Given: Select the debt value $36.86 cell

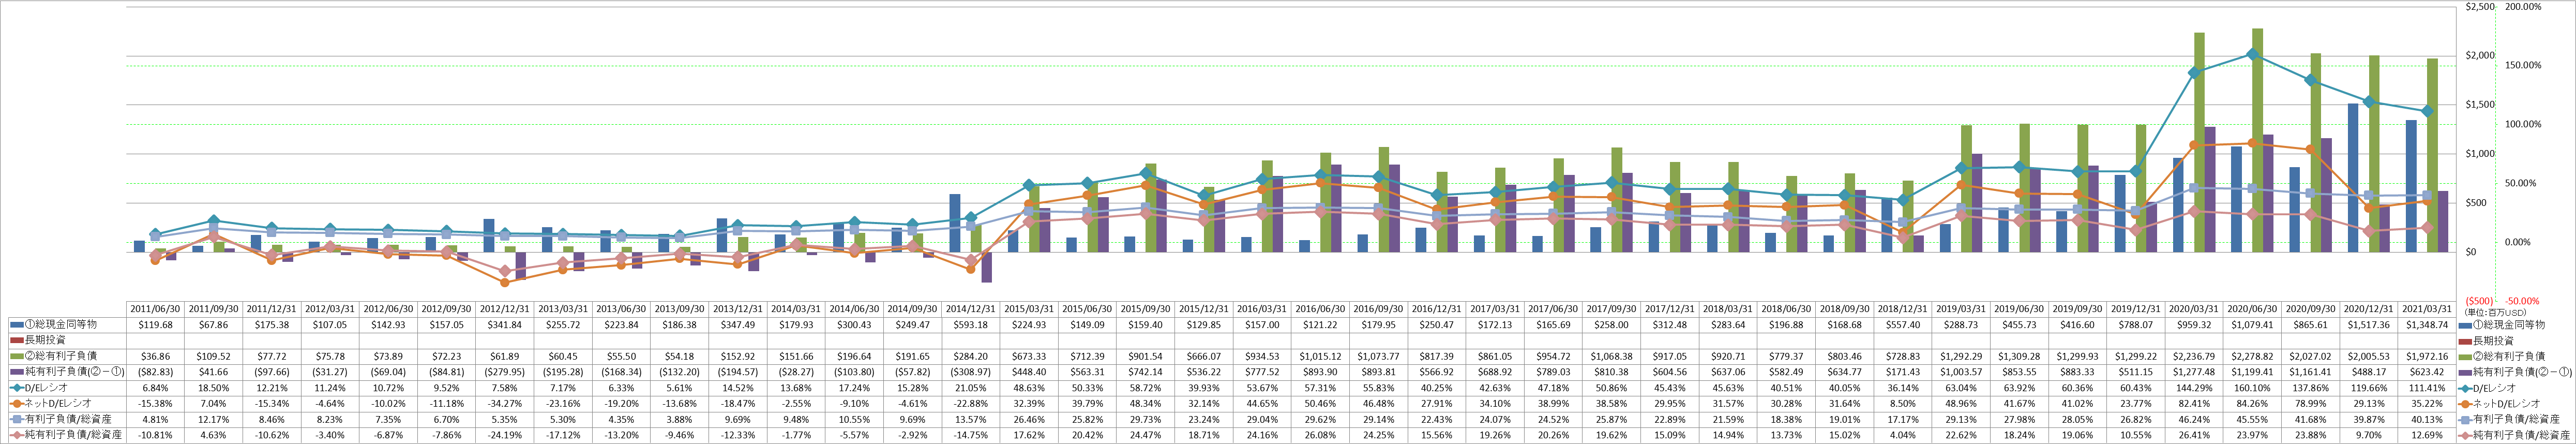Looking at the screenshot, I should click(x=156, y=356).
